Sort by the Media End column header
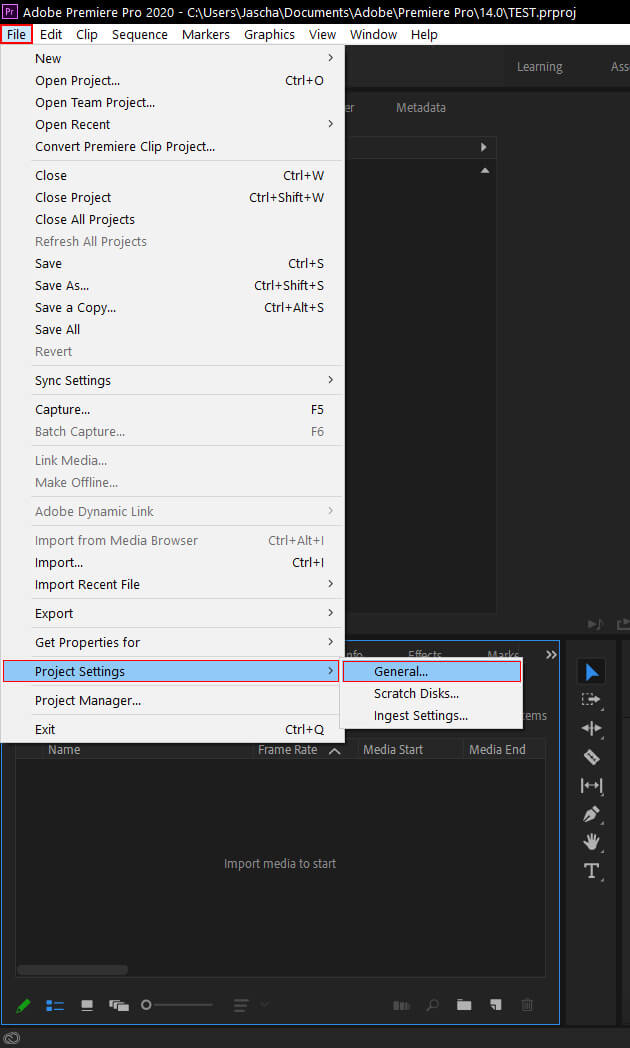This screenshot has height=1048, width=630. (x=497, y=750)
